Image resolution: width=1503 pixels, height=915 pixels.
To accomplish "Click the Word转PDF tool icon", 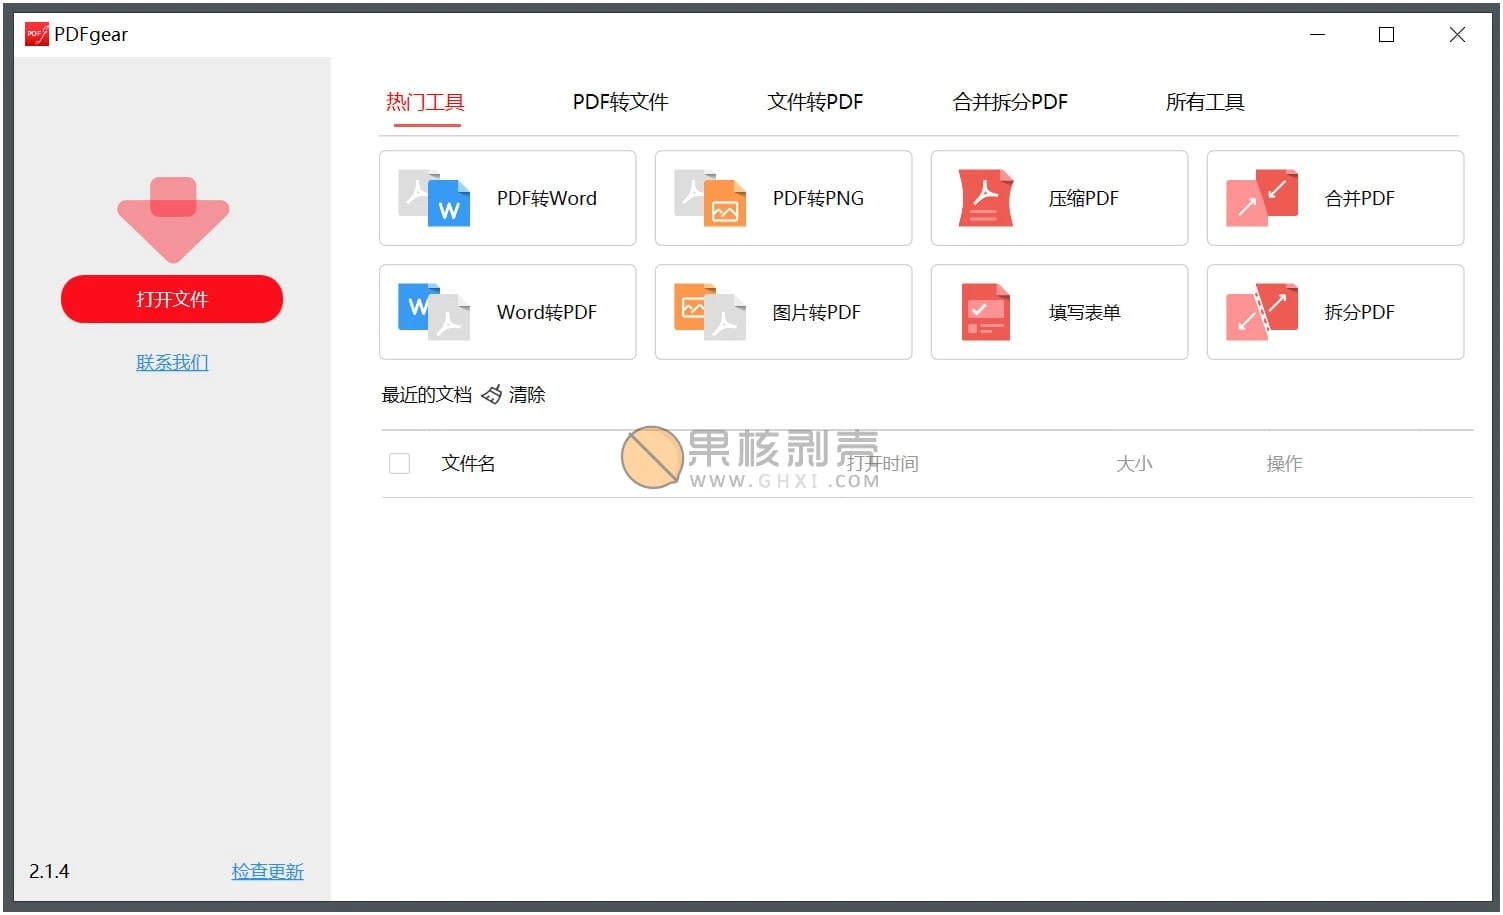I will pos(434,312).
